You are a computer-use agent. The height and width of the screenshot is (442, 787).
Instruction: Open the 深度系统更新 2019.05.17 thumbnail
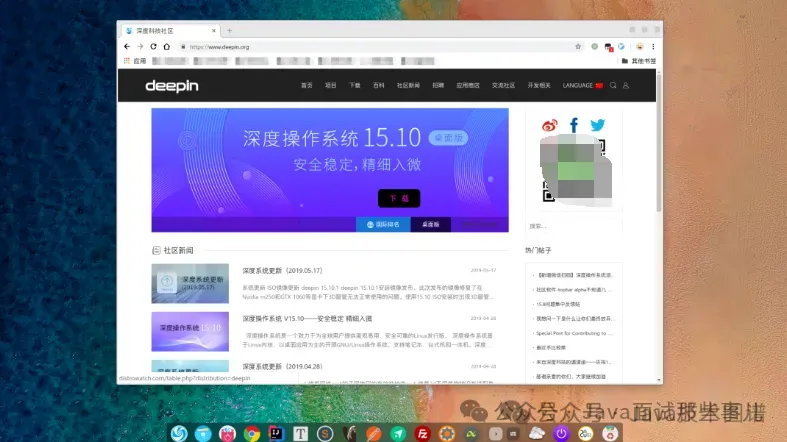[x=190, y=283]
